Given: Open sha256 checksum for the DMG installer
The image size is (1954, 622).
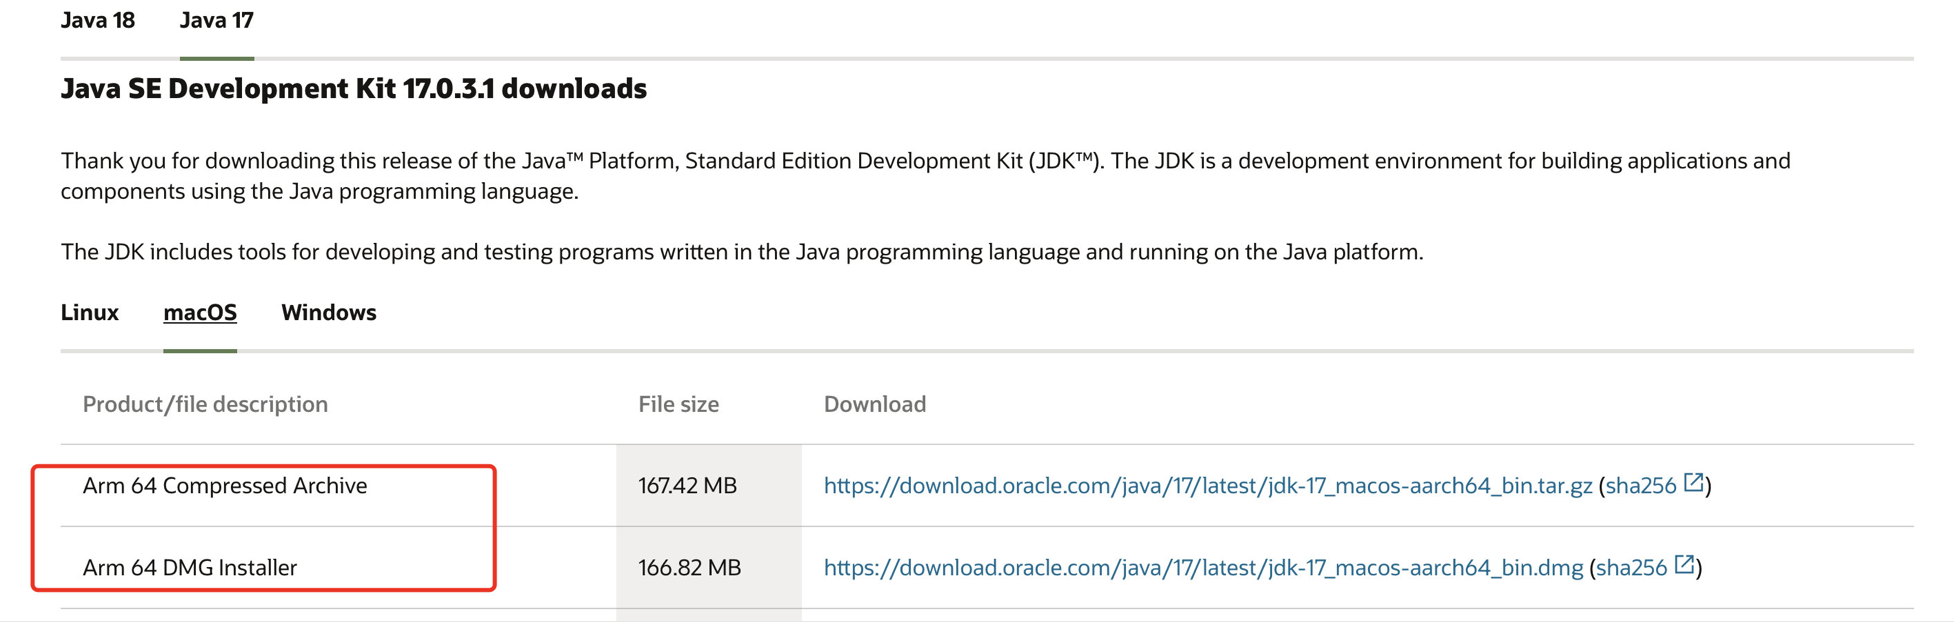Looking at the screenshot, I should 1631,568.
